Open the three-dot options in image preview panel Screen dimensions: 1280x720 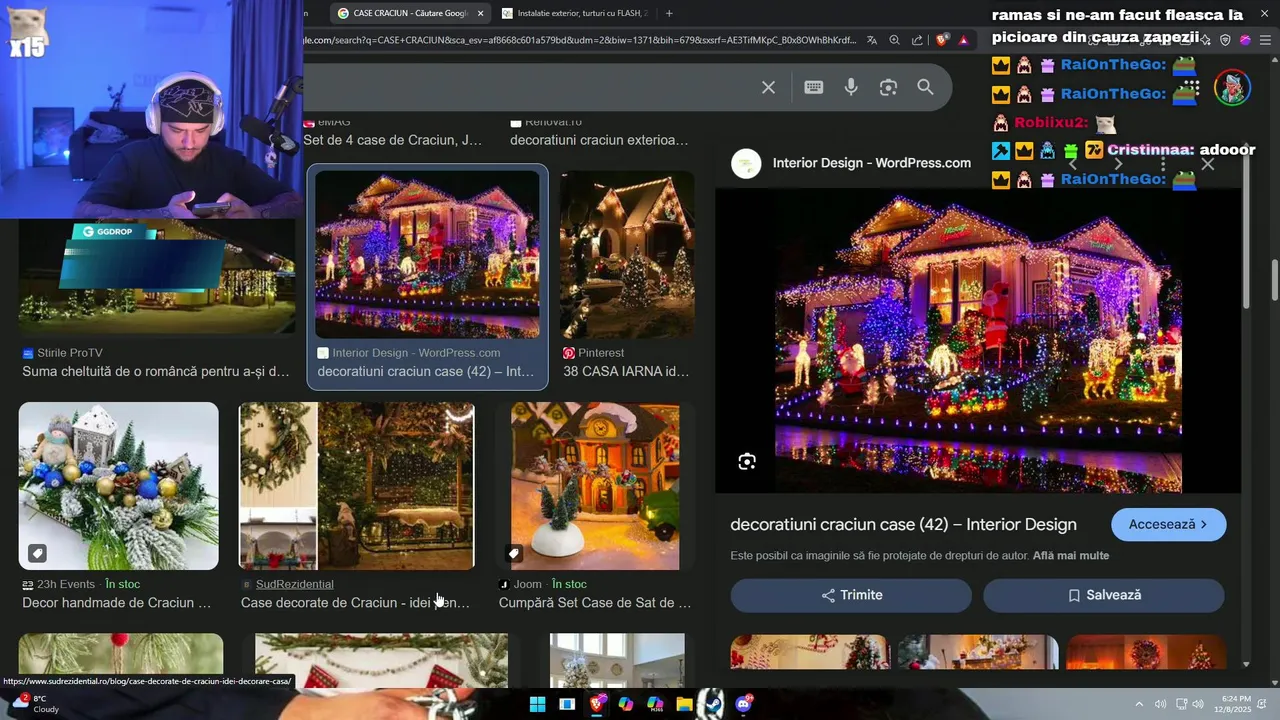(x=1163, y=164)
